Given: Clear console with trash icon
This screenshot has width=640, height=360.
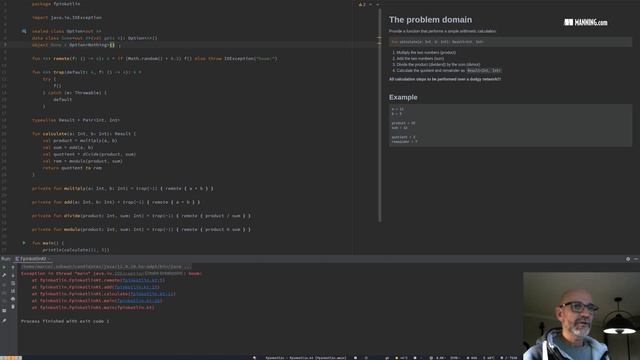Looking at the screenshot, I should coord(13,307).
